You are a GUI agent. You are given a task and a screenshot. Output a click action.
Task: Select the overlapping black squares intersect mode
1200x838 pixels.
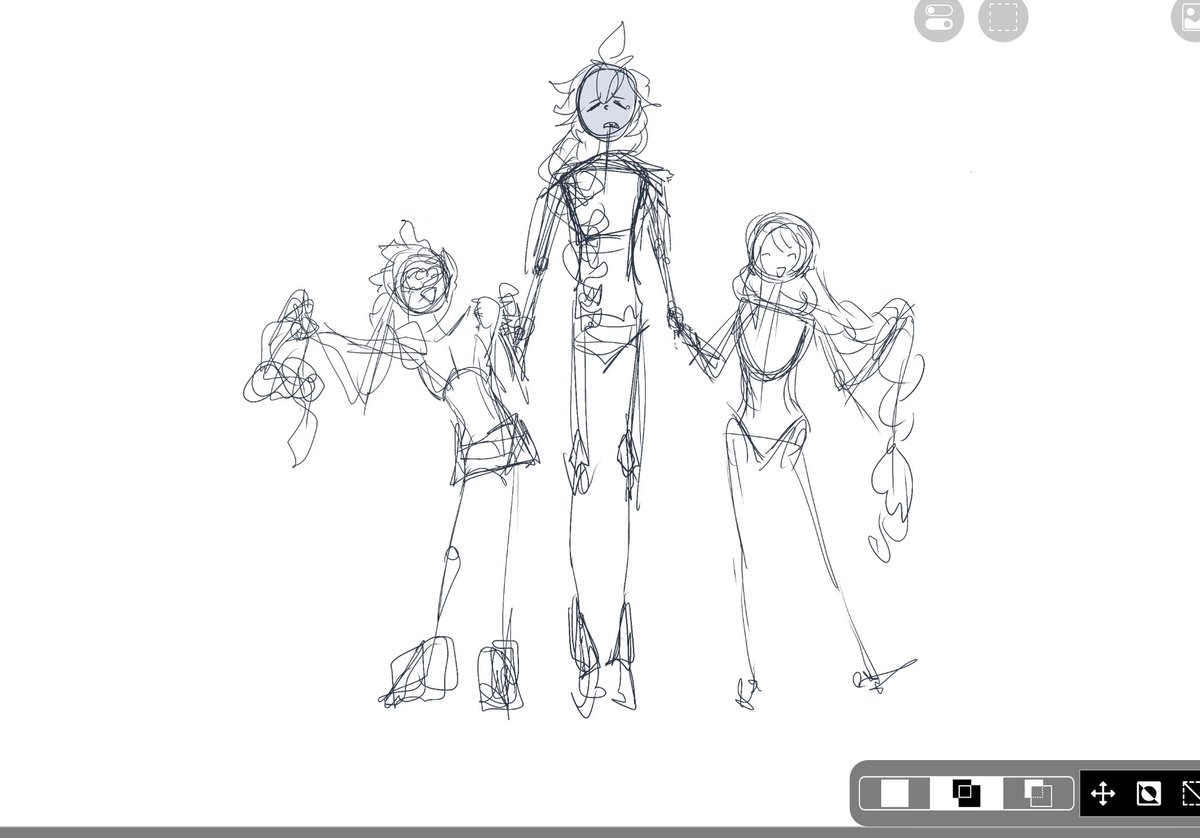pyautogui.click(x=966, y=794)
